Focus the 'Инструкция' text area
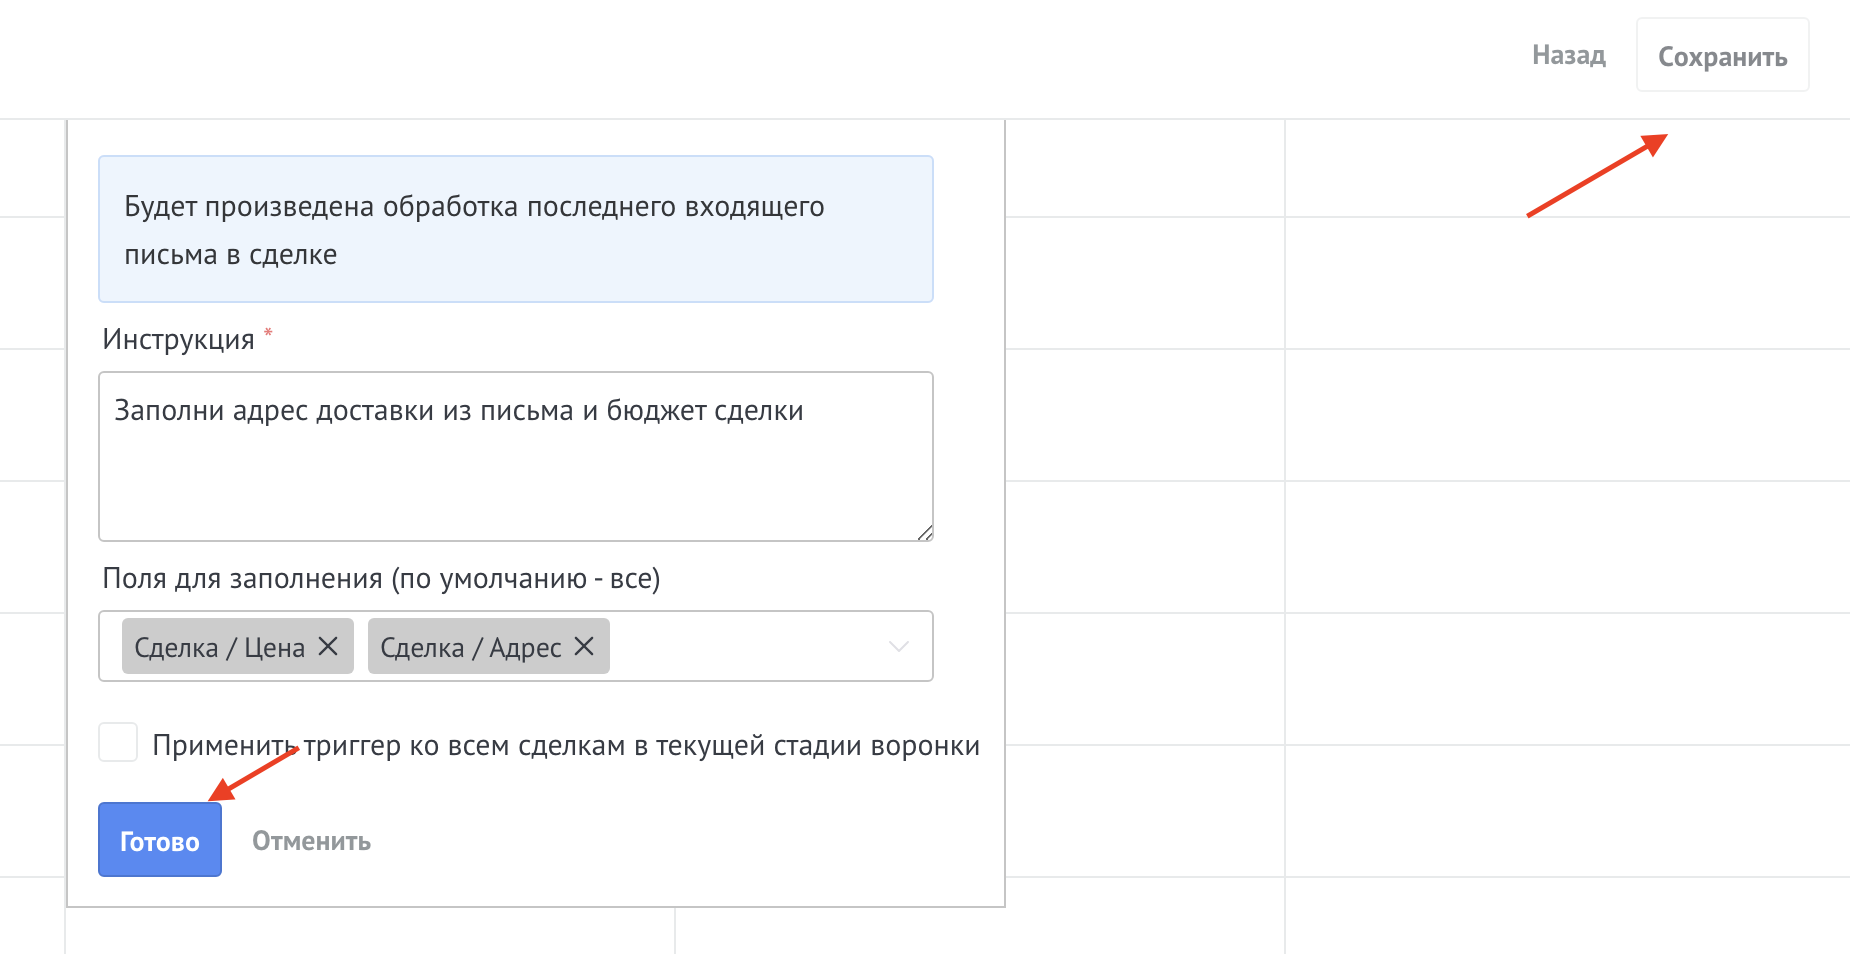1850x954 pixels. click(x=515, y=480)
